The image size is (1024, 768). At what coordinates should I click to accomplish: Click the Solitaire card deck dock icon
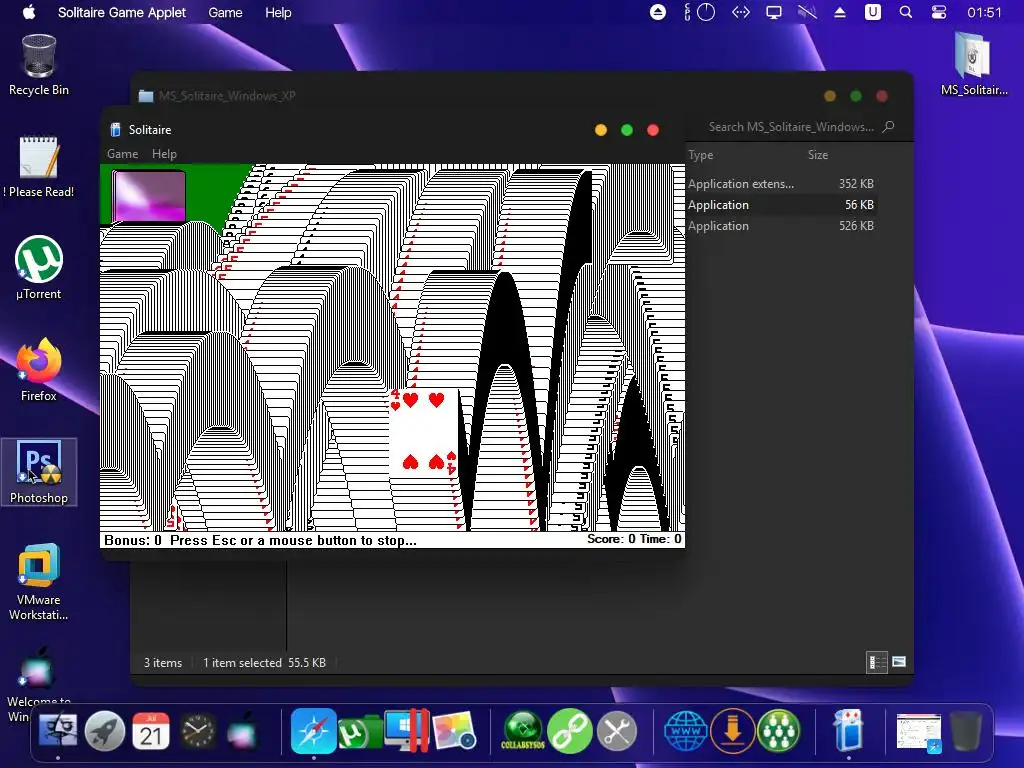click(848, 730)
